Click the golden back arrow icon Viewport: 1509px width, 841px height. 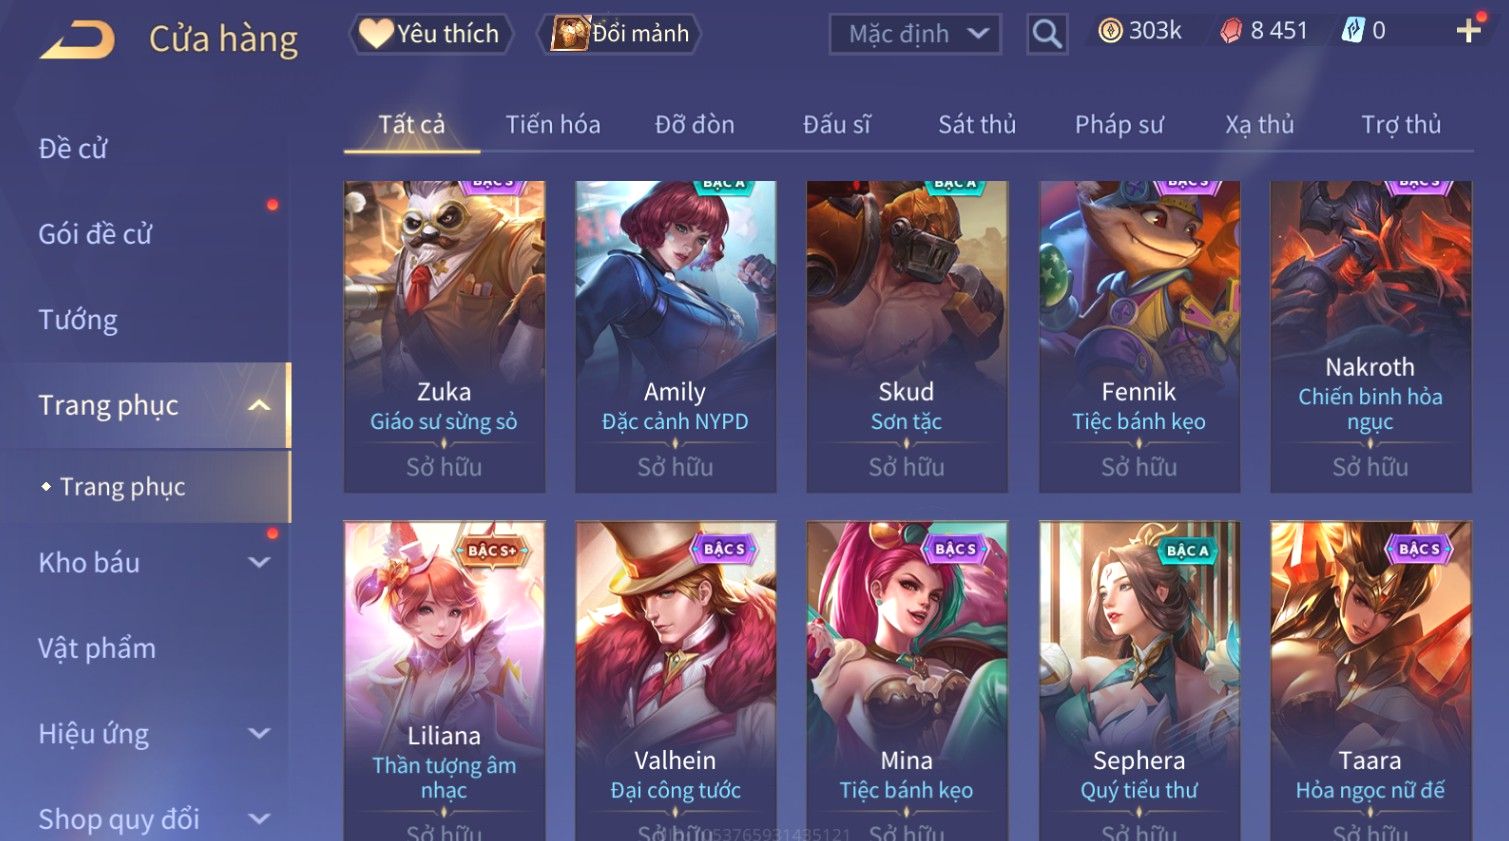[77, 40]
